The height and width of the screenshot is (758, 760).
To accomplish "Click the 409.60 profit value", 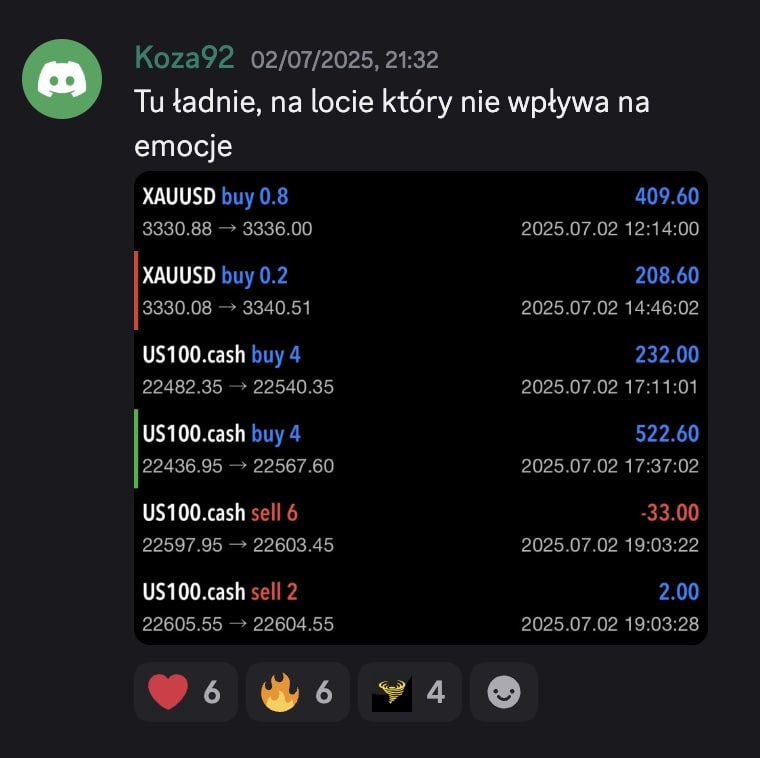I will (x=667, y=196).
